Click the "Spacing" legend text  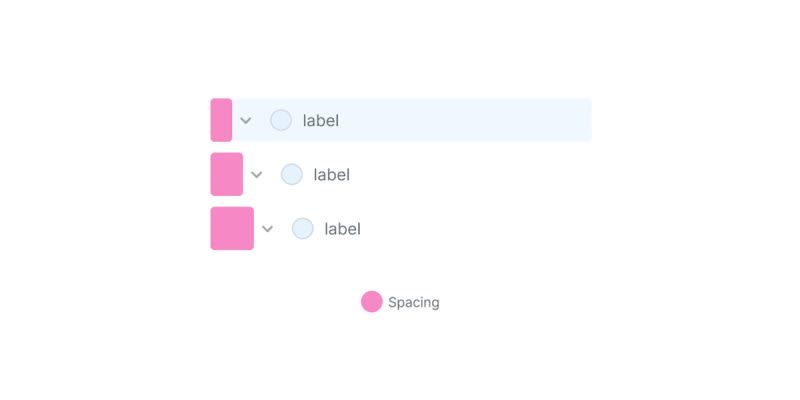coord(413,302)
